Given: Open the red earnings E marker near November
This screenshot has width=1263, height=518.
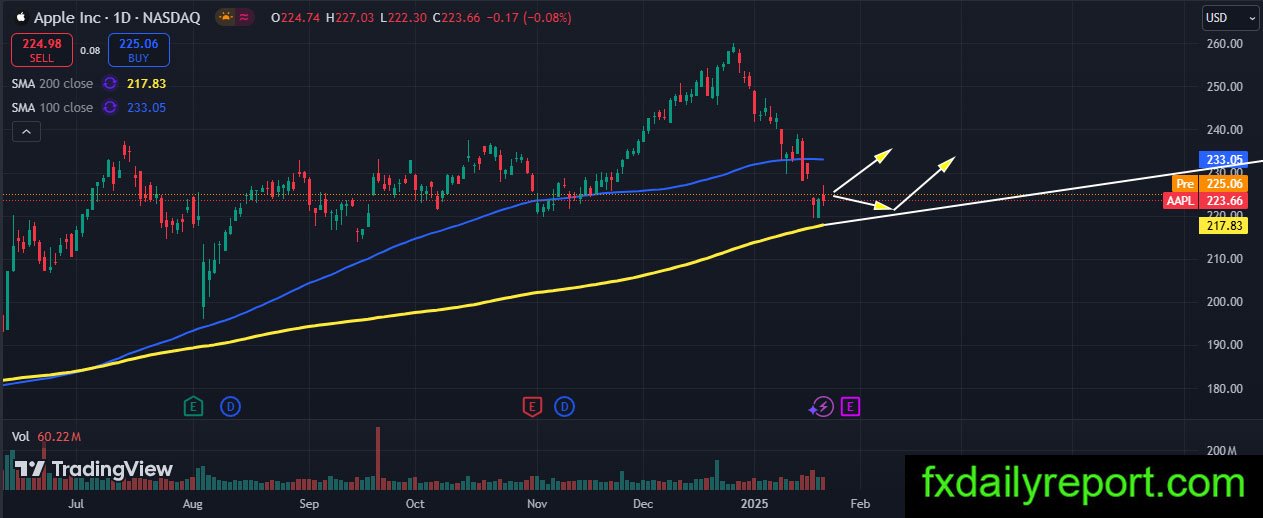Looking at the screenshot, I should (x=532, y=406).
